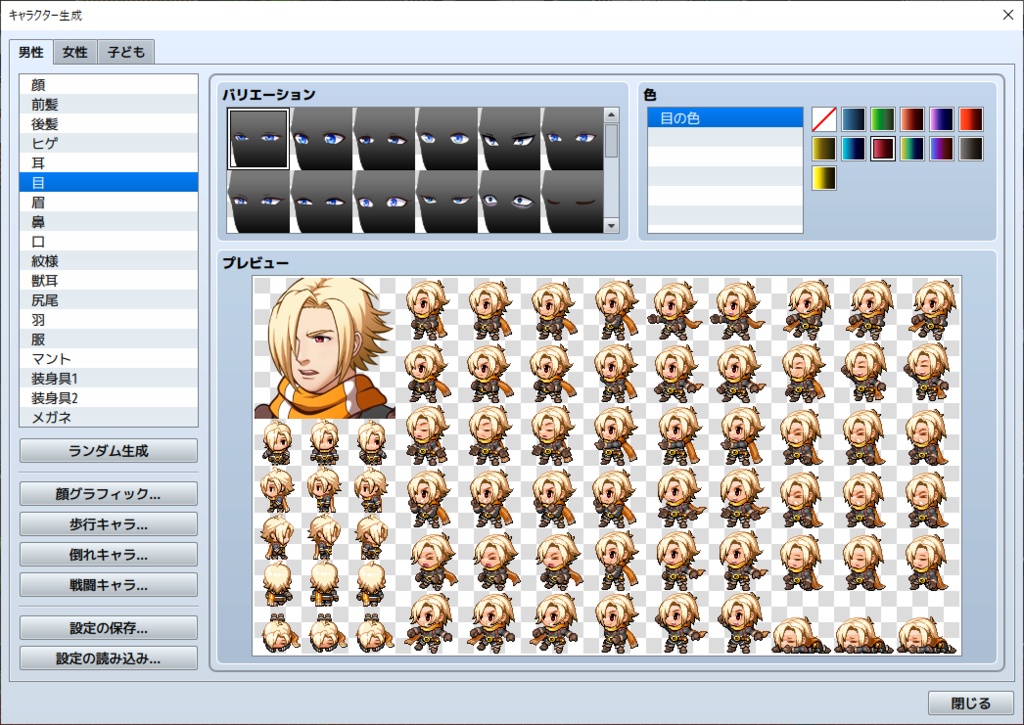This screenshot has width=1024, height=725.
Task: Switch to the 子ども tab
Action: (x=126, y=52)
